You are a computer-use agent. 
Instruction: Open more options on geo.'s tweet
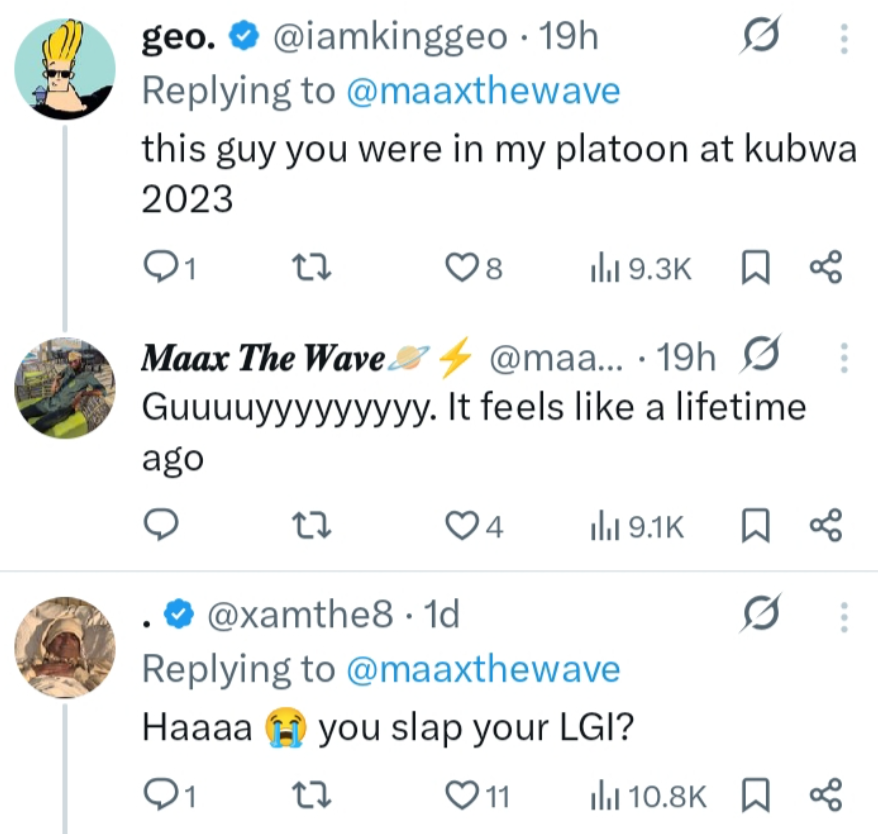click(842, 39)
